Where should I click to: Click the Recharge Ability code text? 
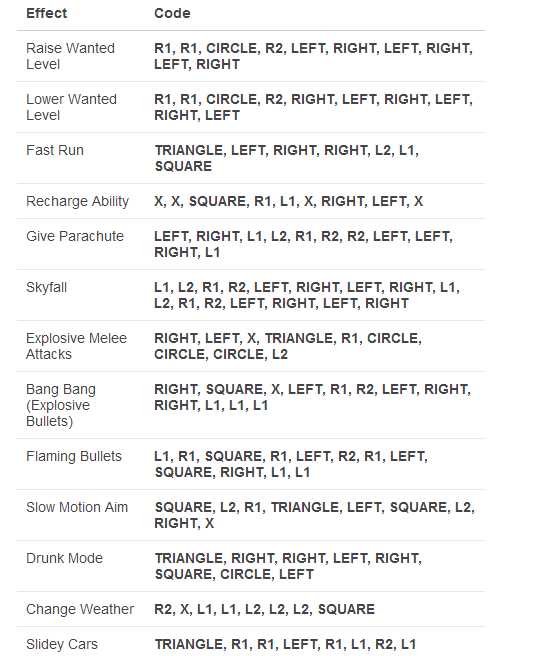[x=289, y=201]
